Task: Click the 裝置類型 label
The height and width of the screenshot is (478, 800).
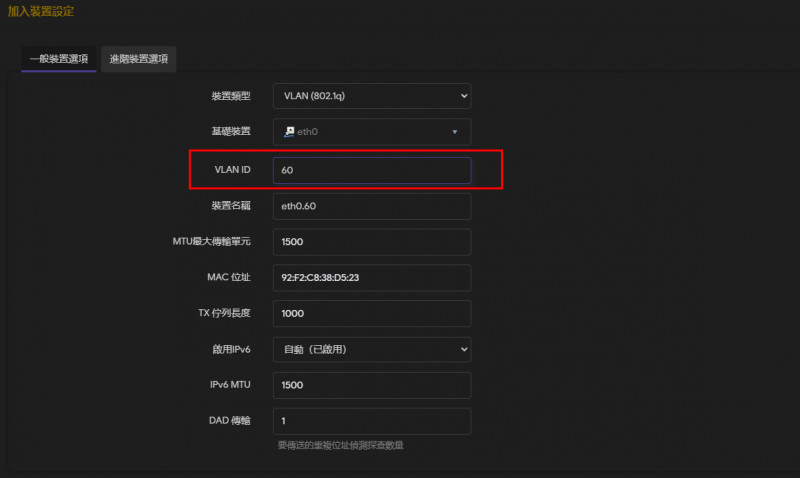Action: (x=230, y=96)
